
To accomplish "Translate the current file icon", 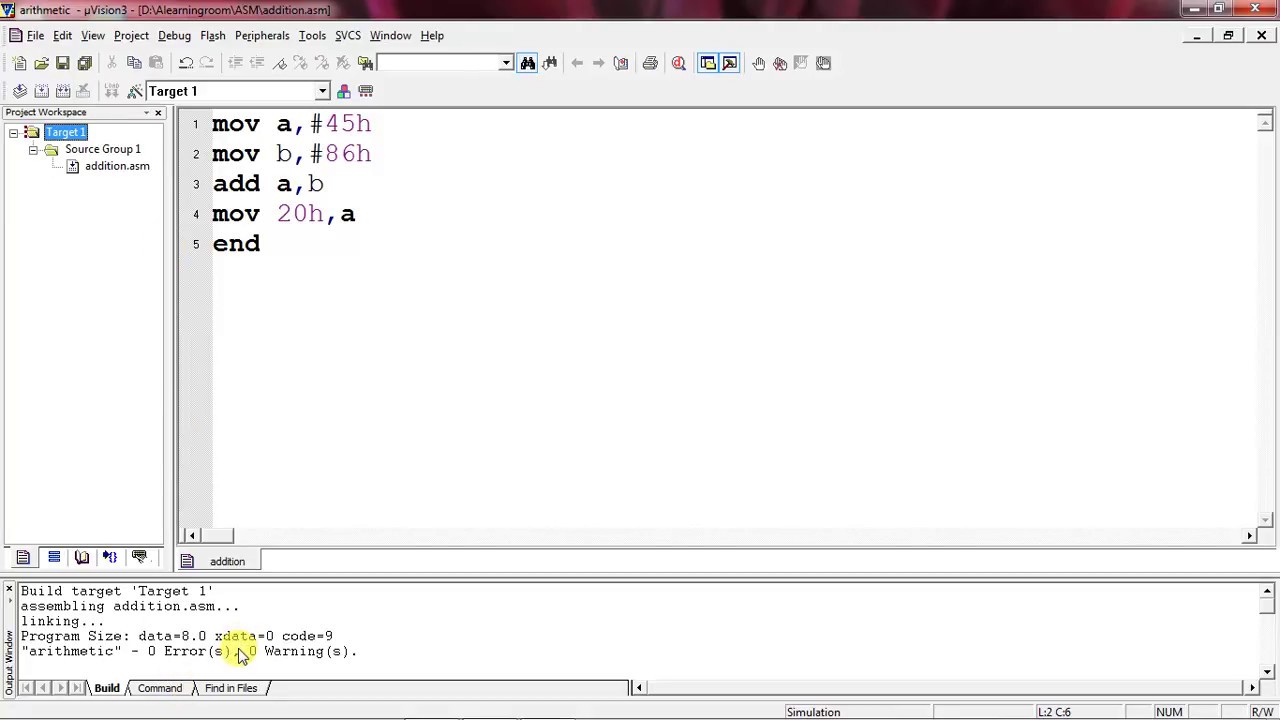I will [x=20, y=91].
